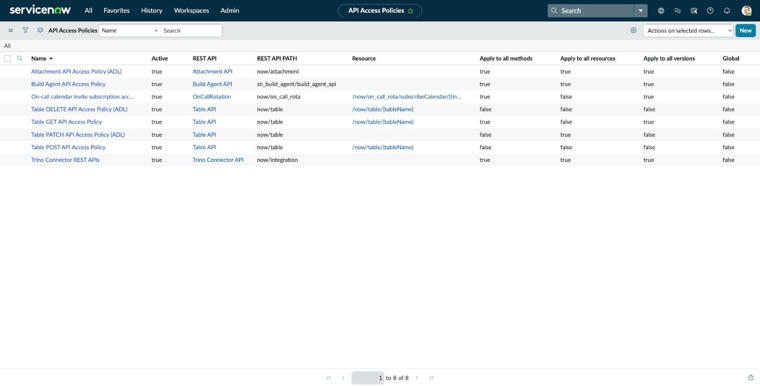760x387 pixels.
Task: Click the now/attachment path cell
Action: pyautogui.click(x=278, y=71)
